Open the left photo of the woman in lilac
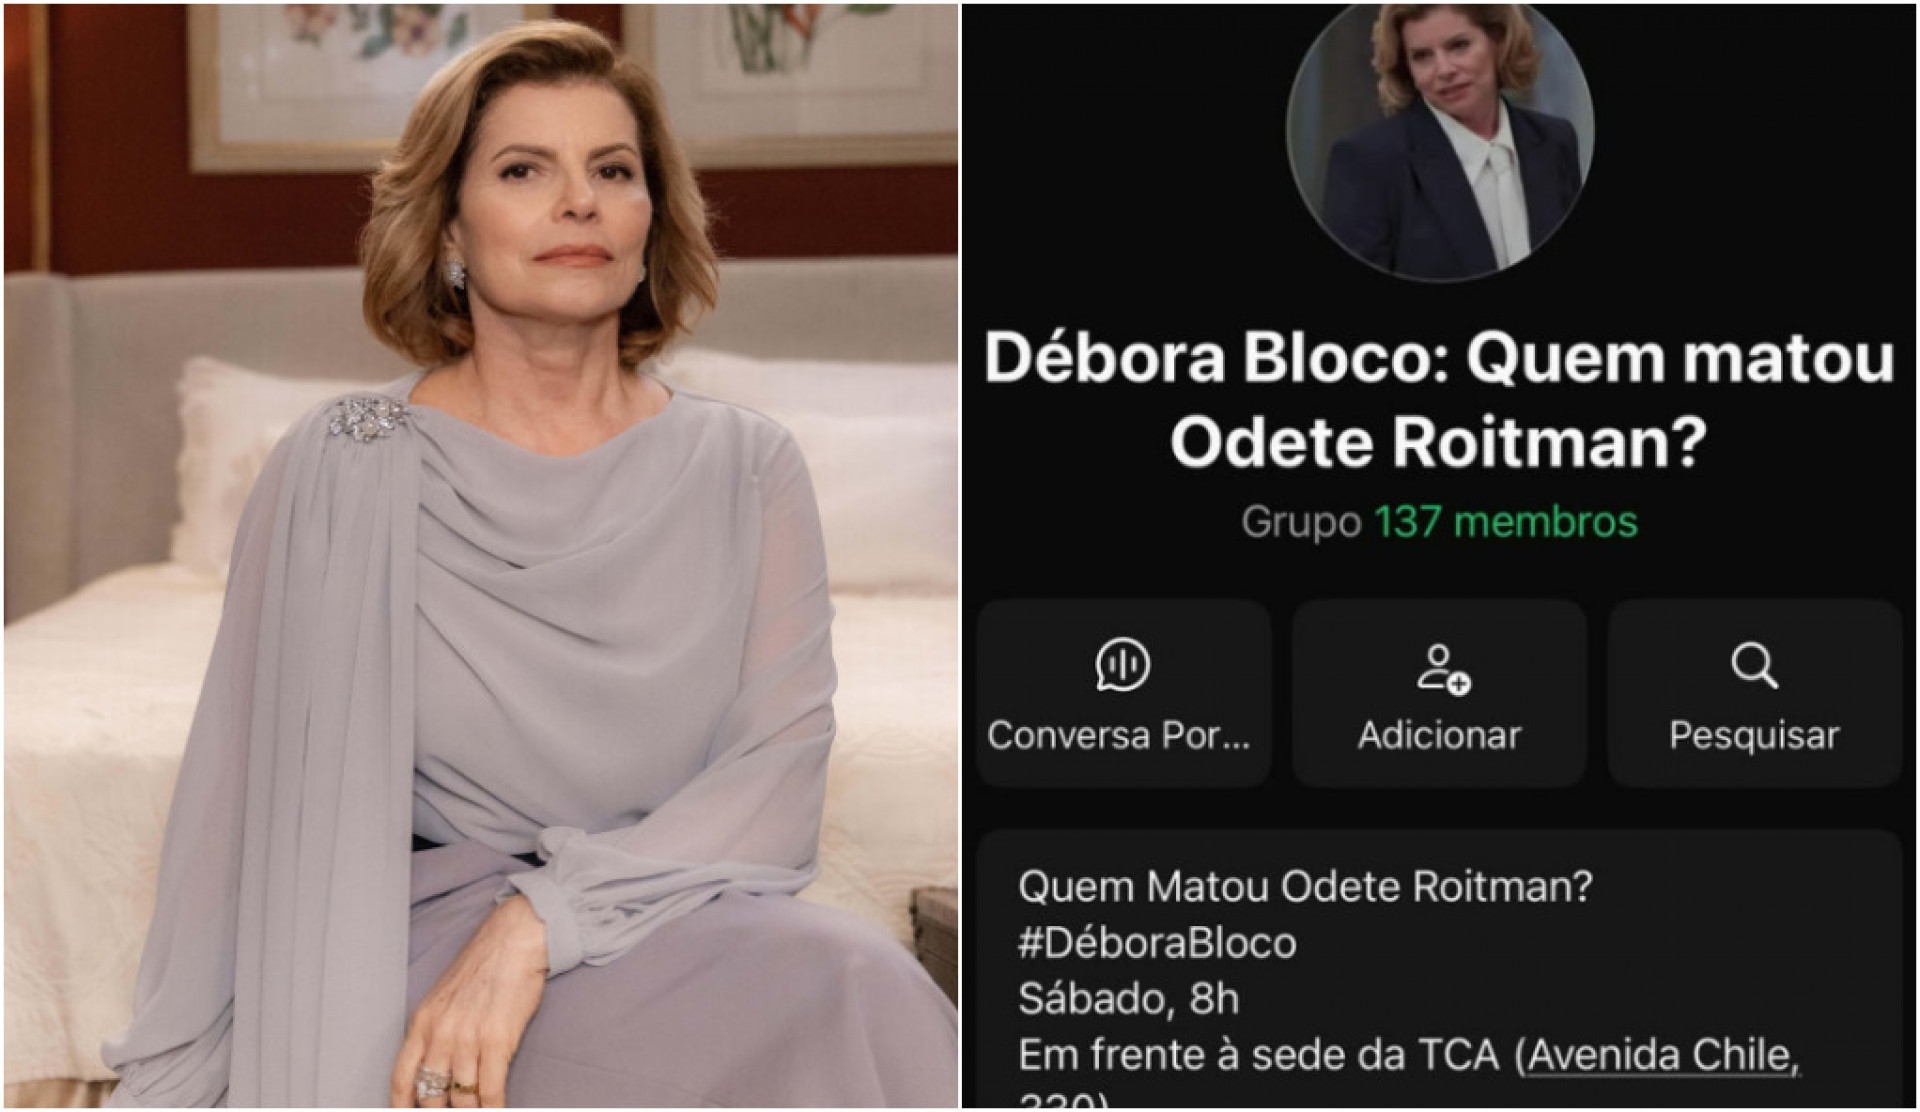This screenshot has width=1920, height=1112. [480, 556]
